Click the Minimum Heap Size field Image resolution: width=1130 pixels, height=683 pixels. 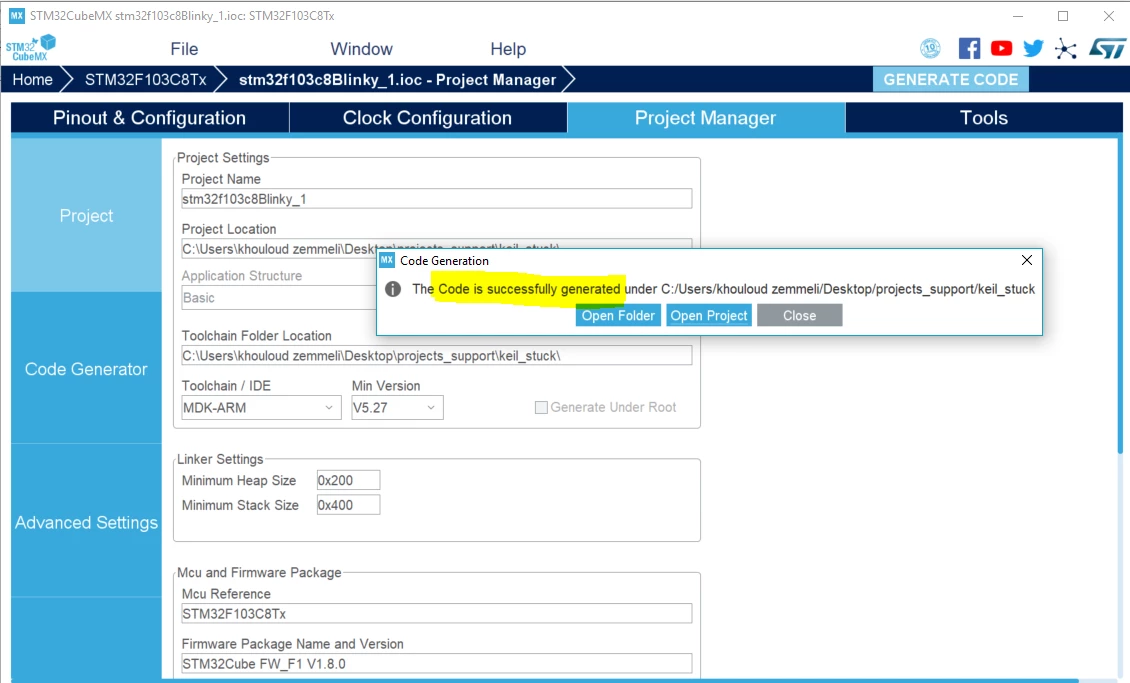coord(348,481)
